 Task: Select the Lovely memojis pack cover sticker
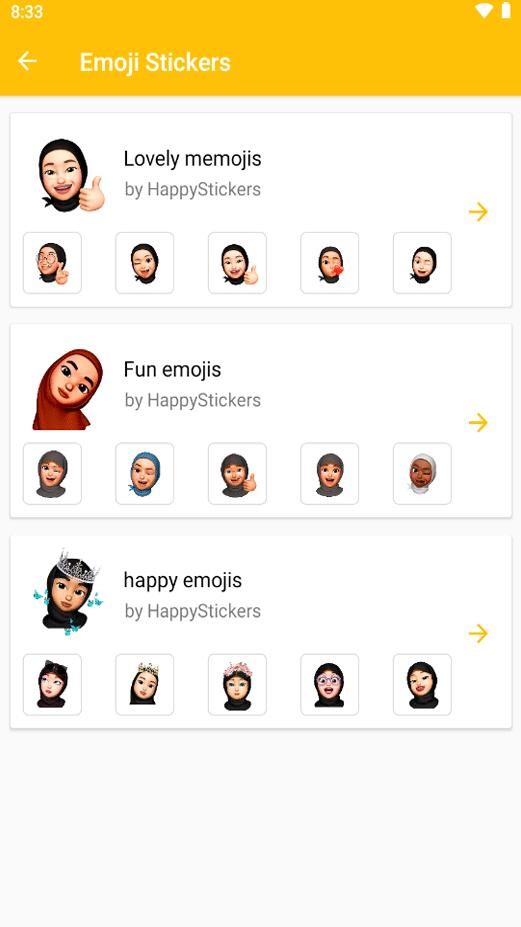(71, 176)
